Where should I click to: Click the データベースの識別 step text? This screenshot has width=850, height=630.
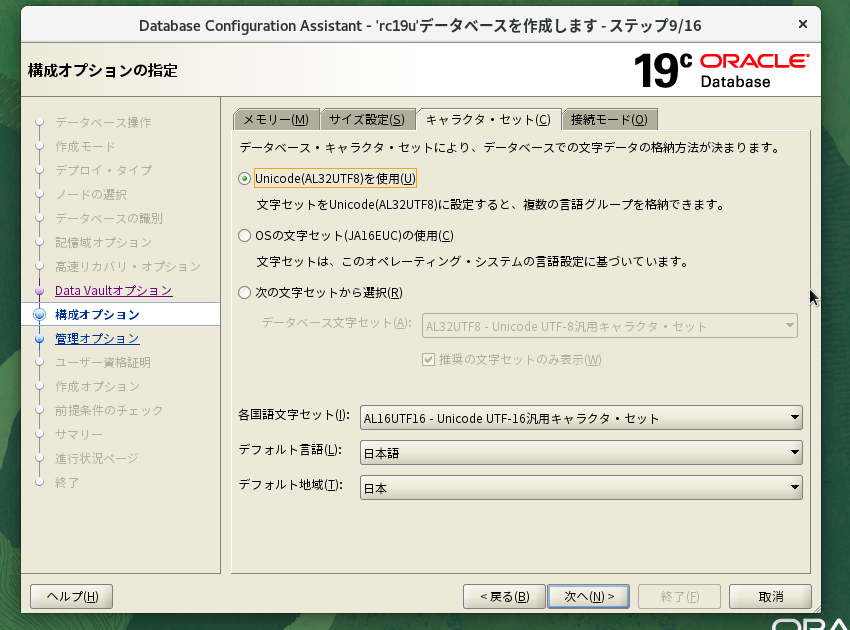[x=109, y=218]
